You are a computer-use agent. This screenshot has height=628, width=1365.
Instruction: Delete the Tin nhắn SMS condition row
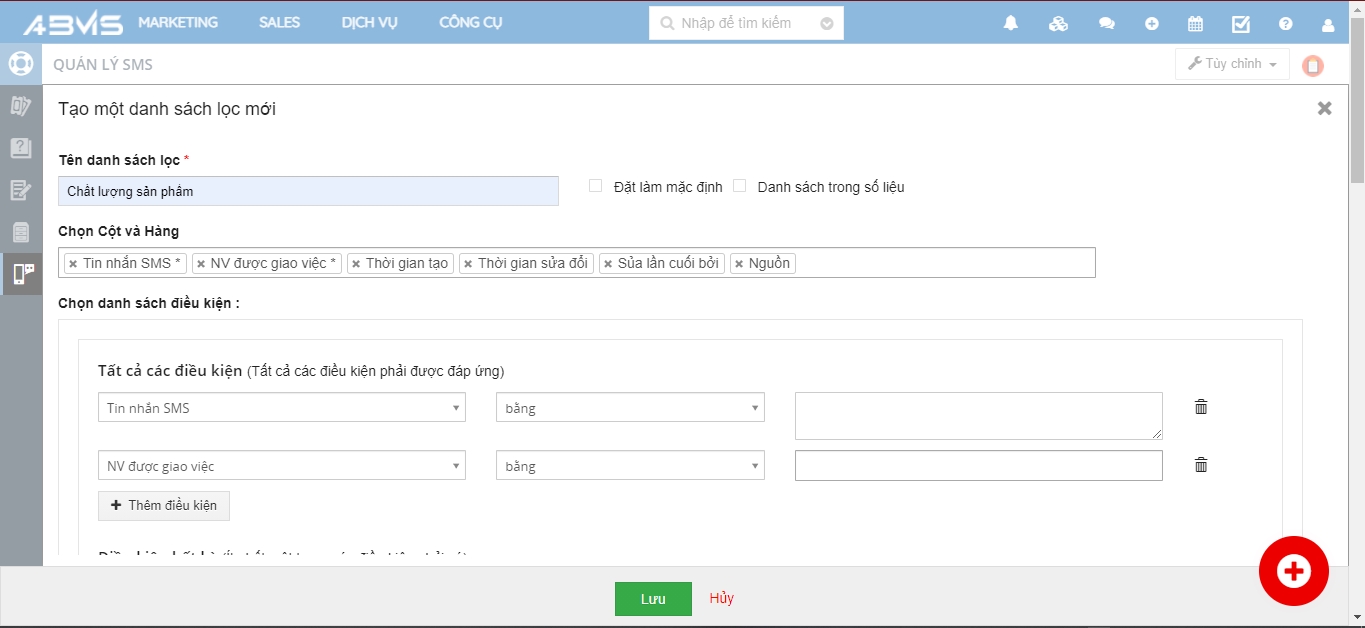click(1201, 407)
